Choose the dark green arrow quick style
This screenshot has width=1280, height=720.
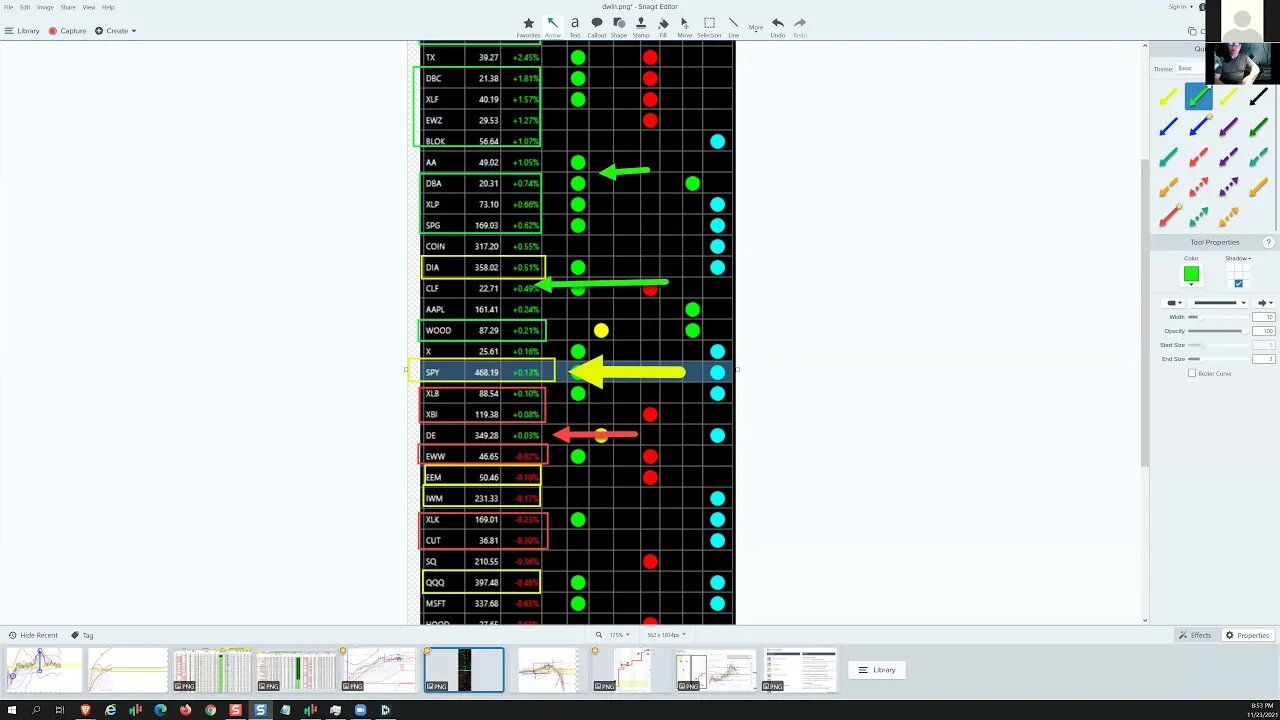tap(1258, 127)
